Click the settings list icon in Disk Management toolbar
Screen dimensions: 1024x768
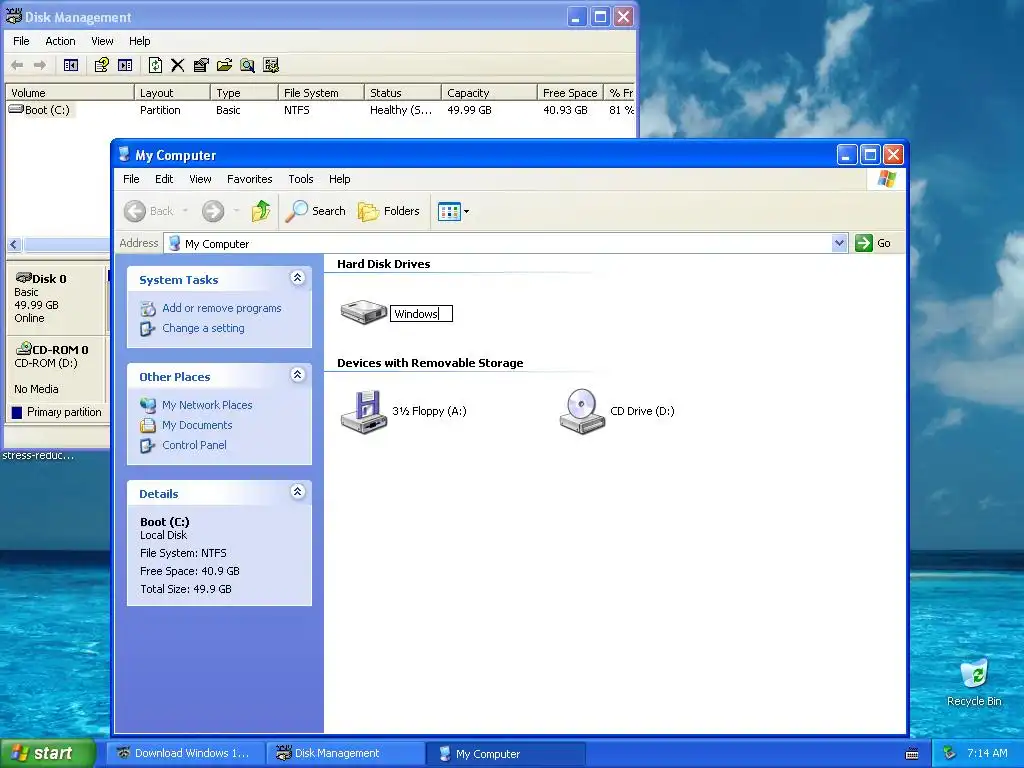271,65
